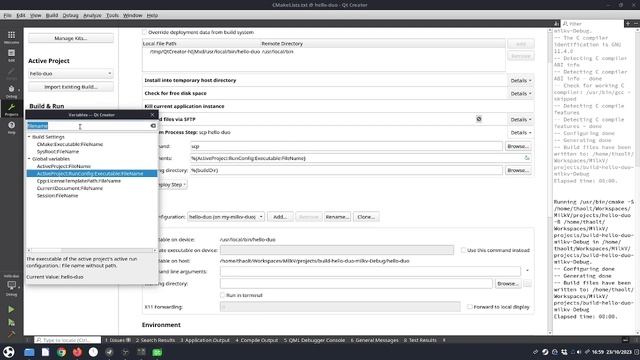Expand Details for Check for free disk space
Viewport: 640px width, 360px height.
[x=521, y=93]
